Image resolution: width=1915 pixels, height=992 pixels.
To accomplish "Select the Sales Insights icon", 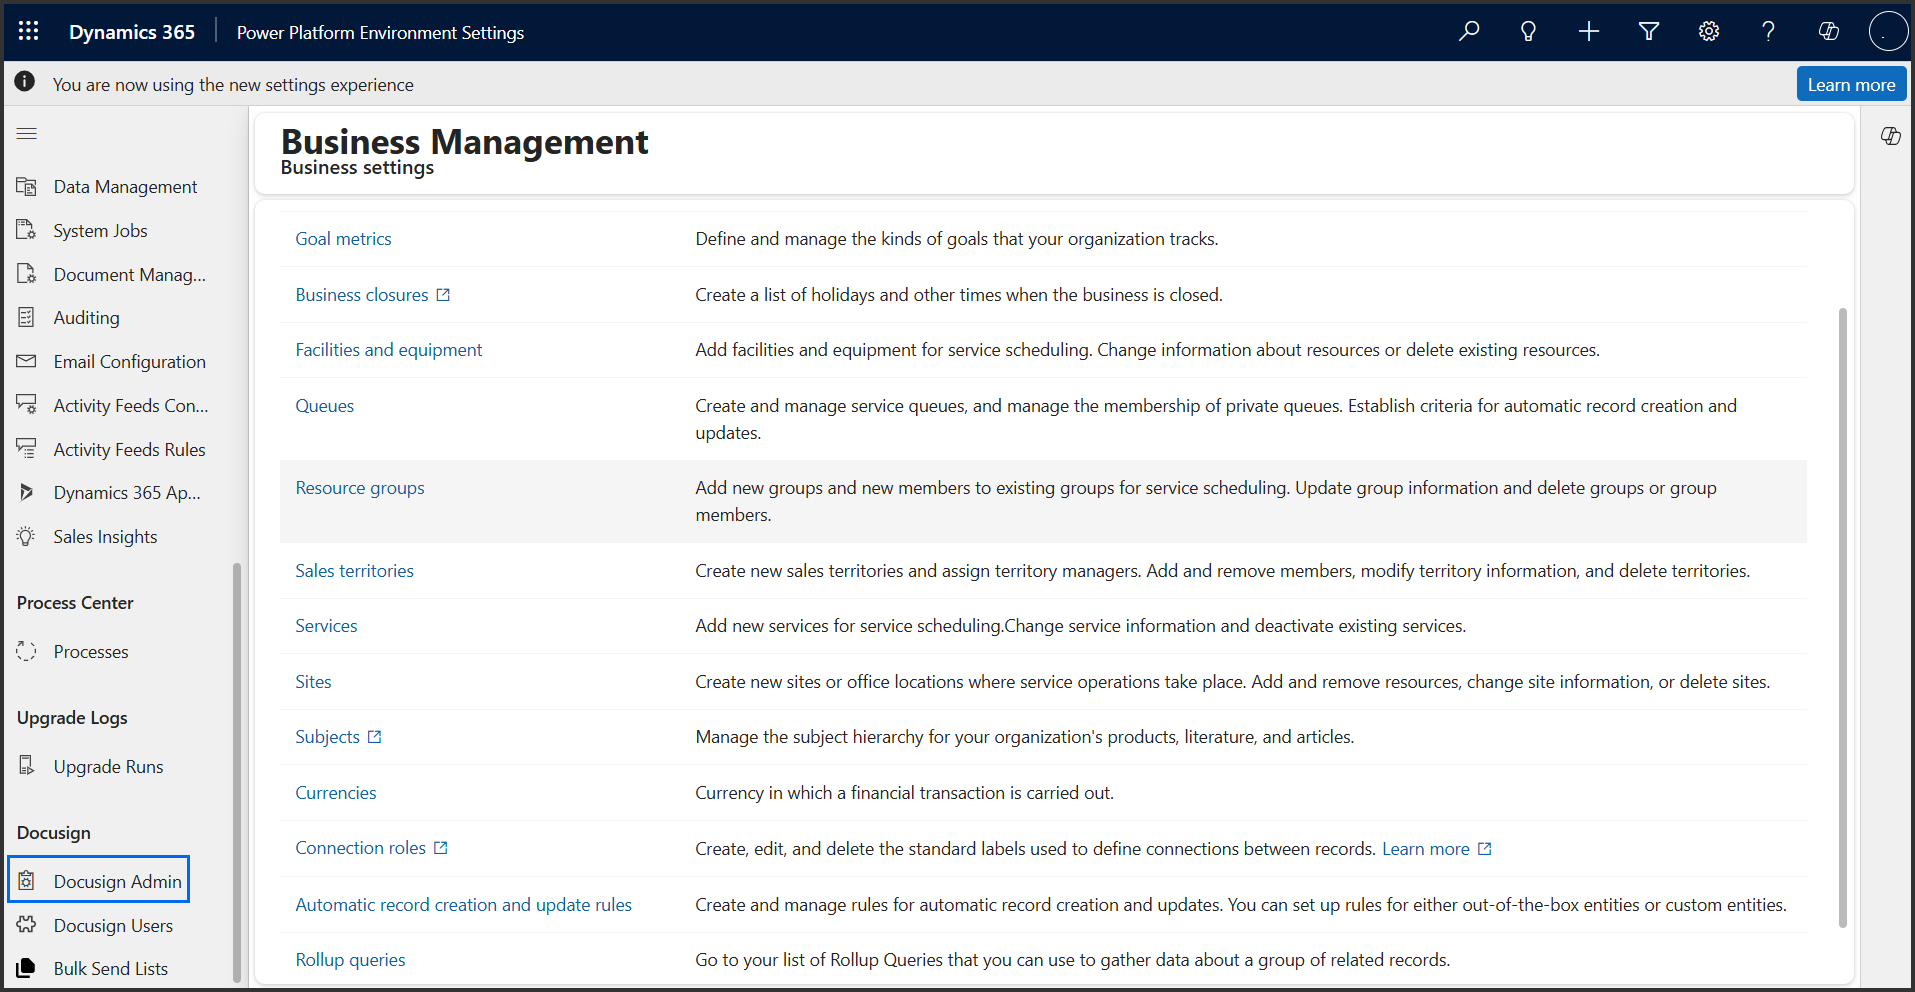I will point(26,536).
